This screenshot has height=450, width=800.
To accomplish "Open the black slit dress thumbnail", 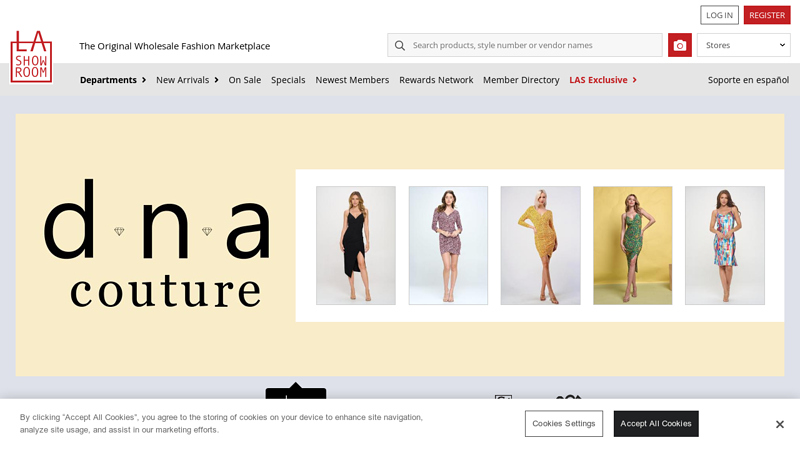I will point(356,245).
